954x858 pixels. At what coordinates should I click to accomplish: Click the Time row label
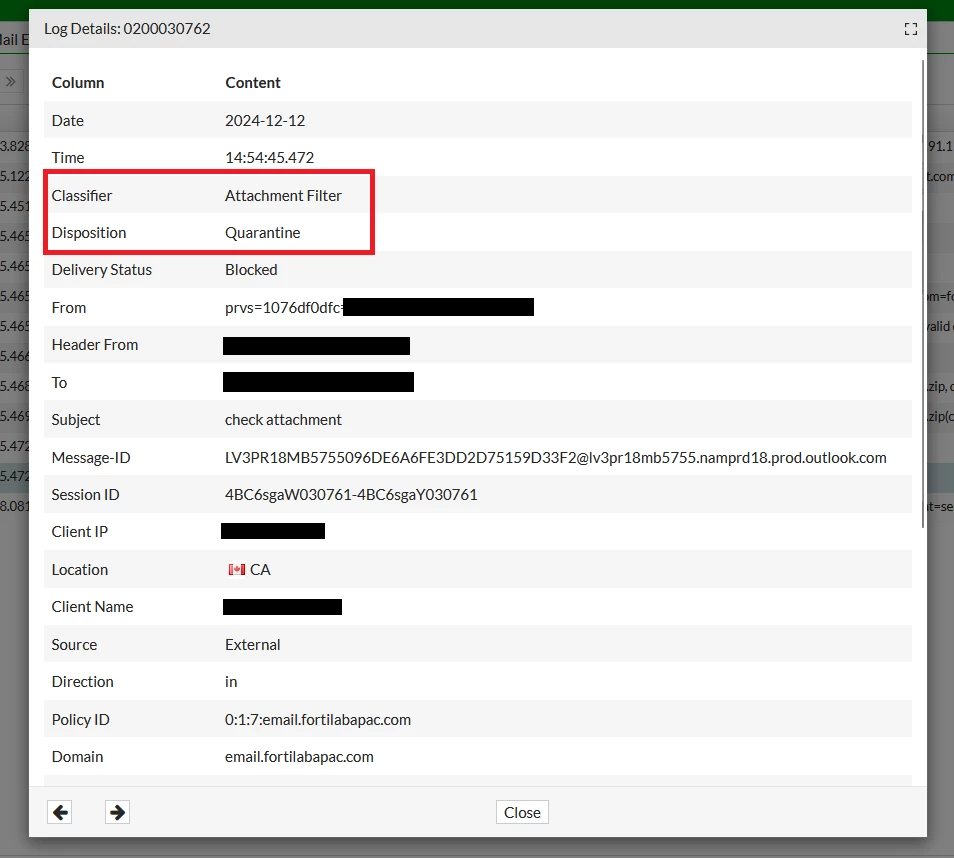[x=68, y=158]
